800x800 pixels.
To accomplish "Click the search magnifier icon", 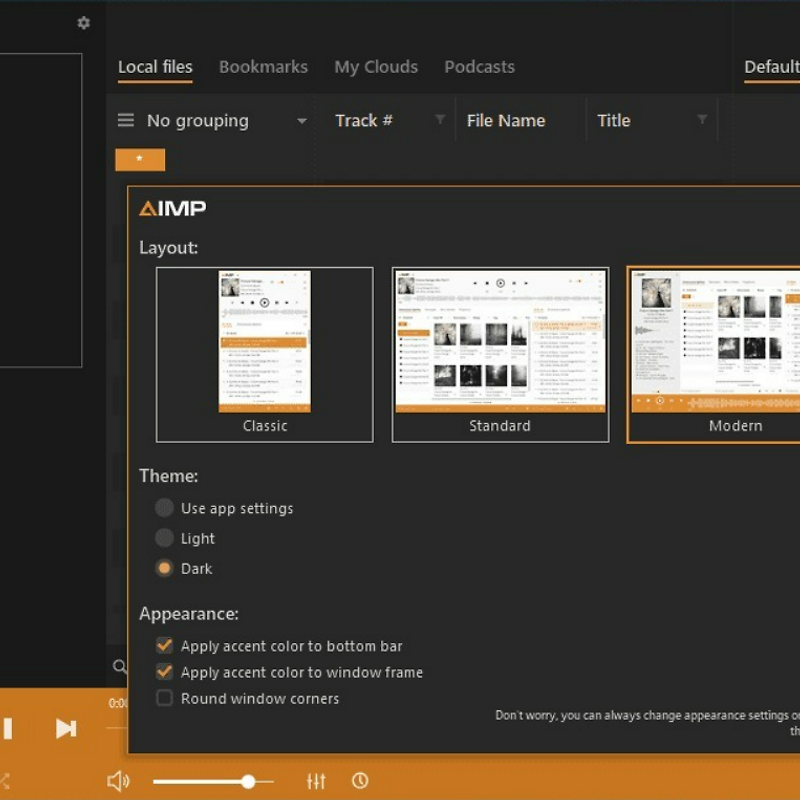I will tap(119, 666).
